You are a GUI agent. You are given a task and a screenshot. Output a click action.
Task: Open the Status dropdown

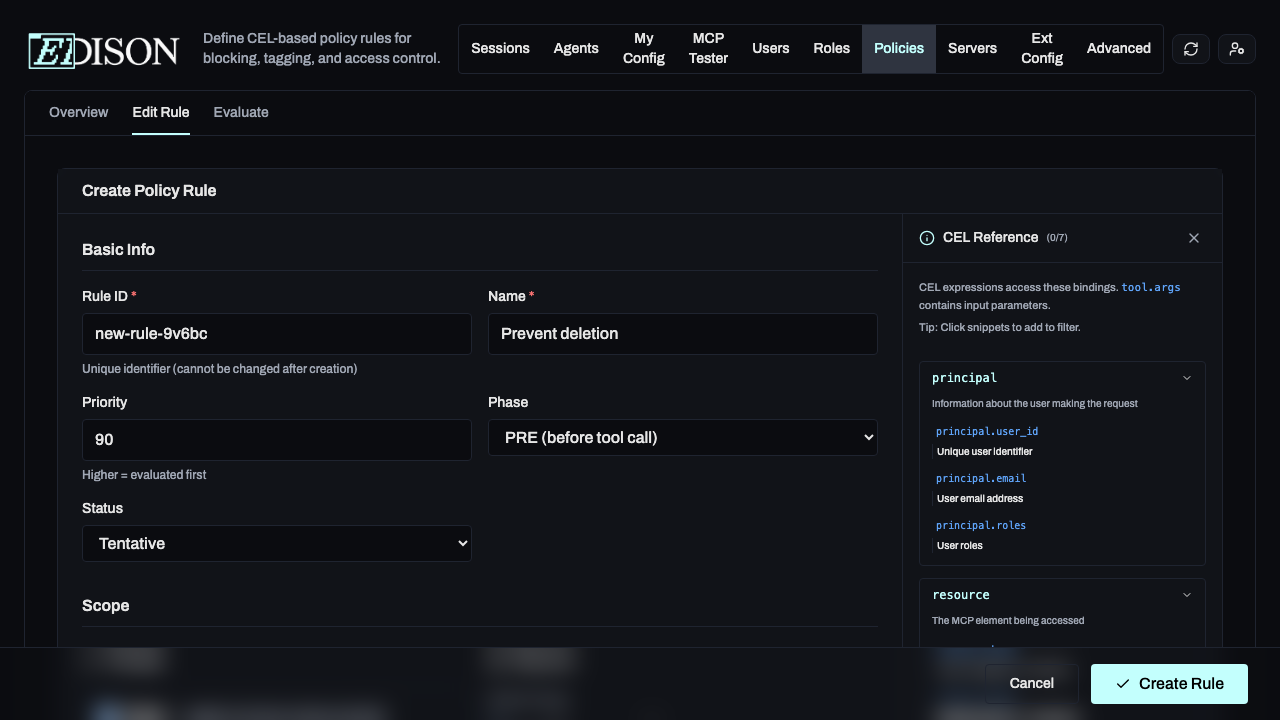[x=276, y=544]
